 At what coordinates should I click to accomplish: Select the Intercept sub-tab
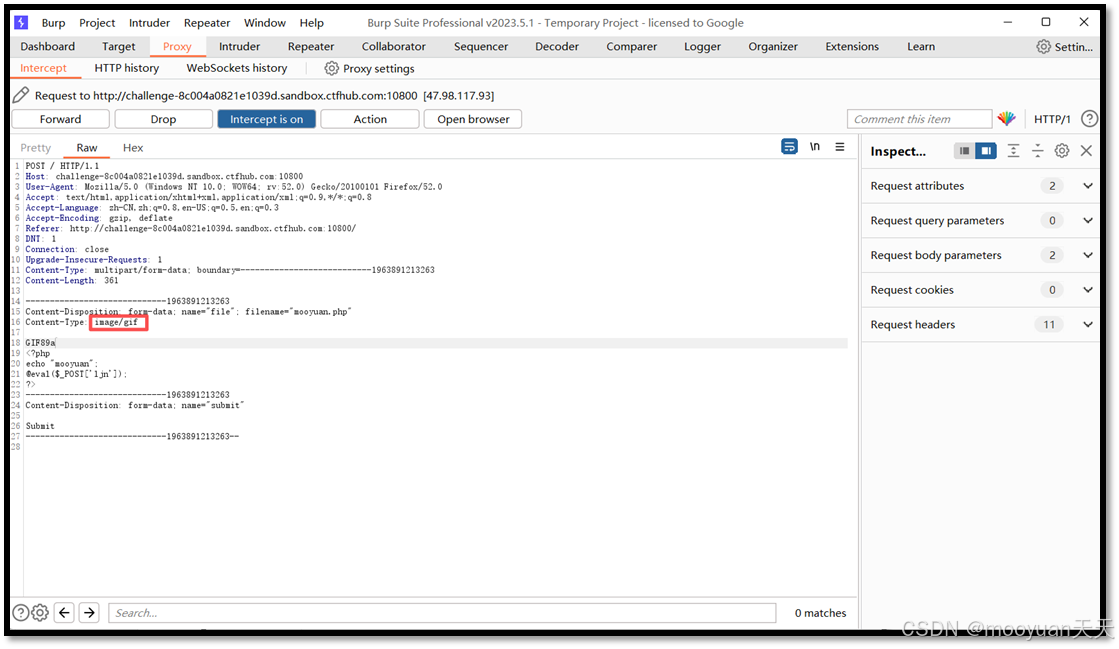(x=44, y=69)
